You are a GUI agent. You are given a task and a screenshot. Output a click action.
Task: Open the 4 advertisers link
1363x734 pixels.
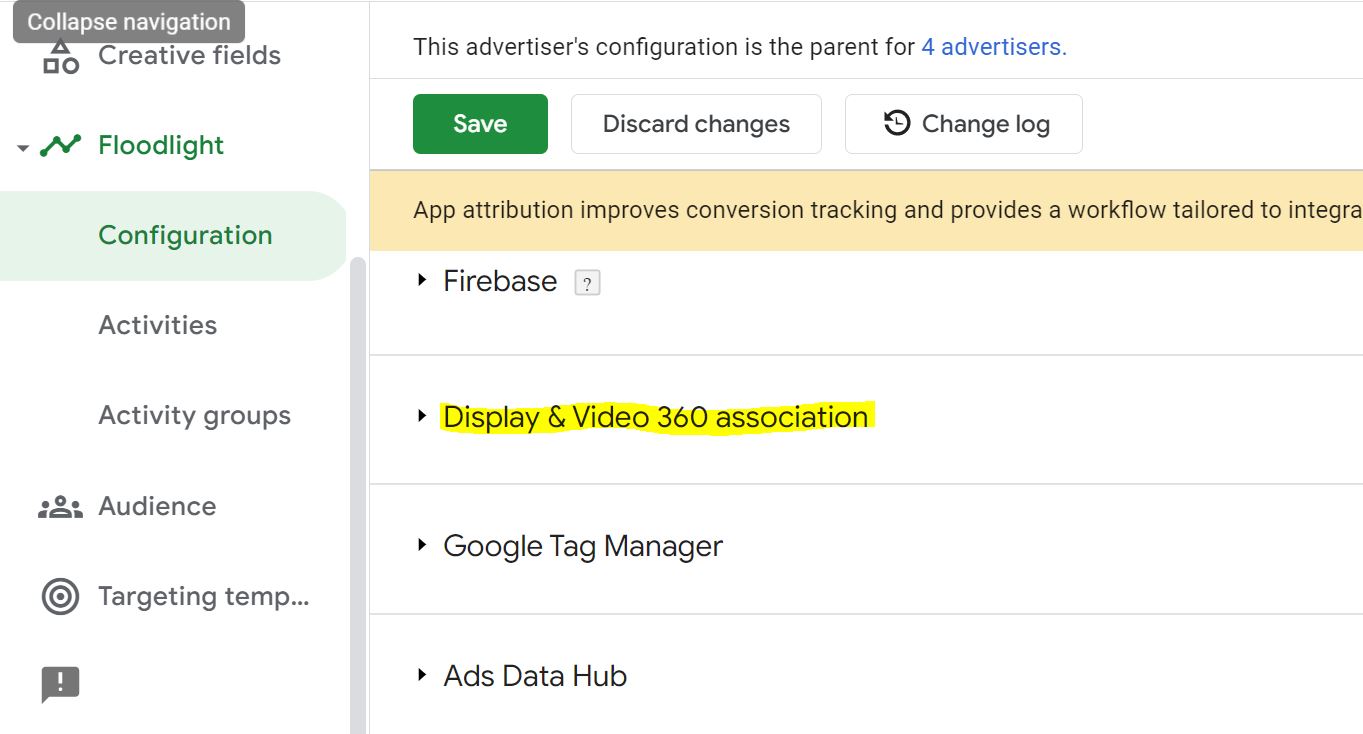(994, 47)
